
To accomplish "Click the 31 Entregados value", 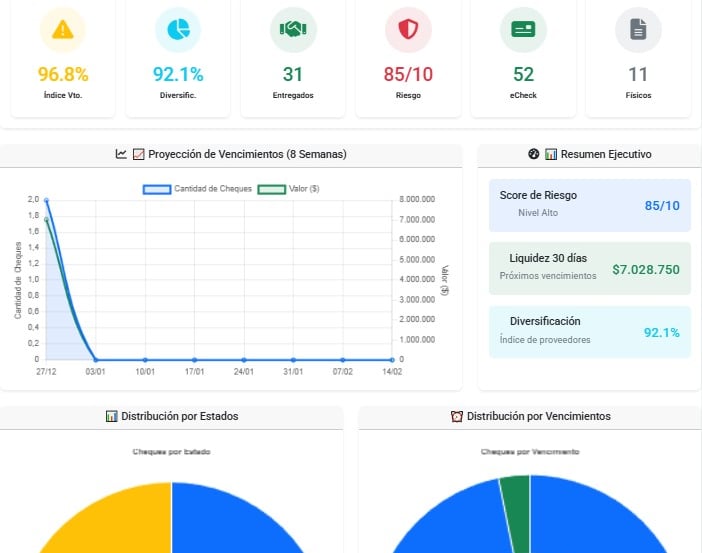I will click(x=293, y=74).
